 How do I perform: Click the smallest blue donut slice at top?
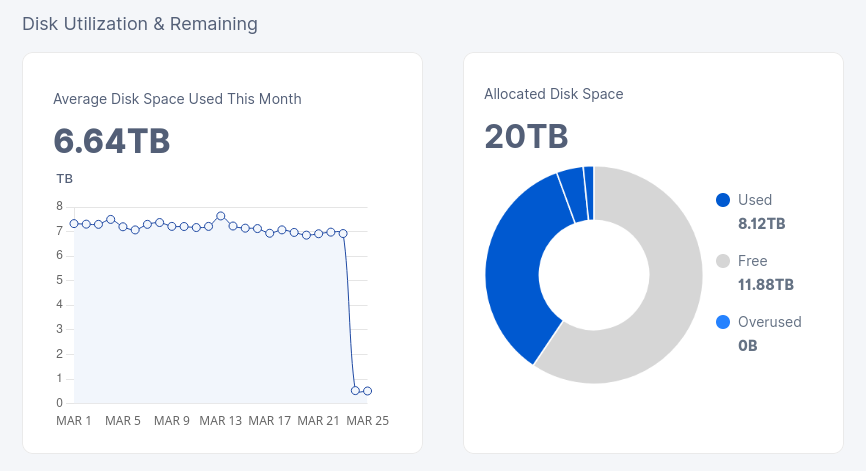click(589, 193)
